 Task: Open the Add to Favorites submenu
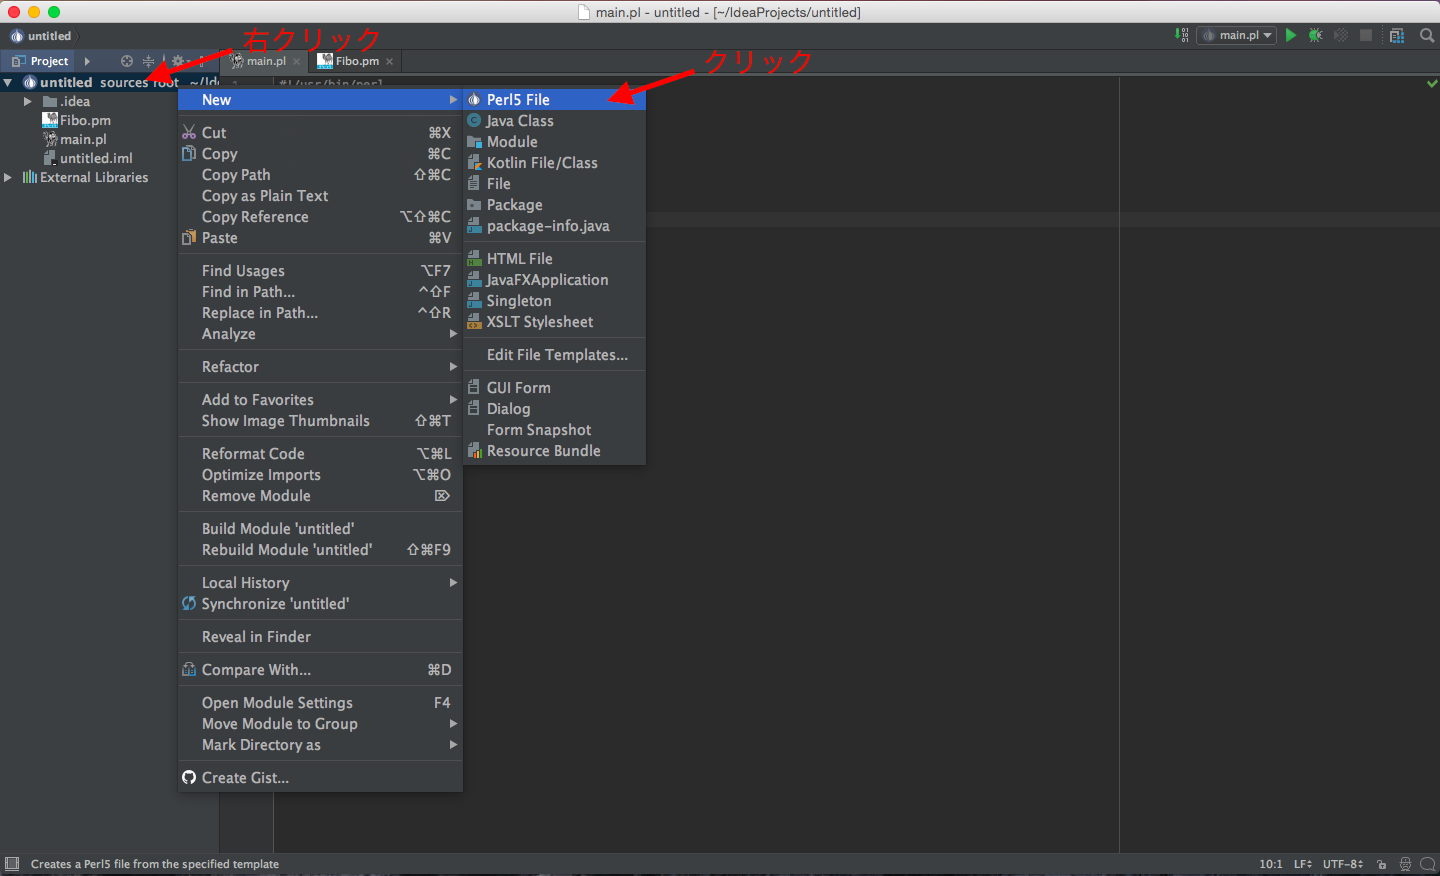[x=320, y=400]
